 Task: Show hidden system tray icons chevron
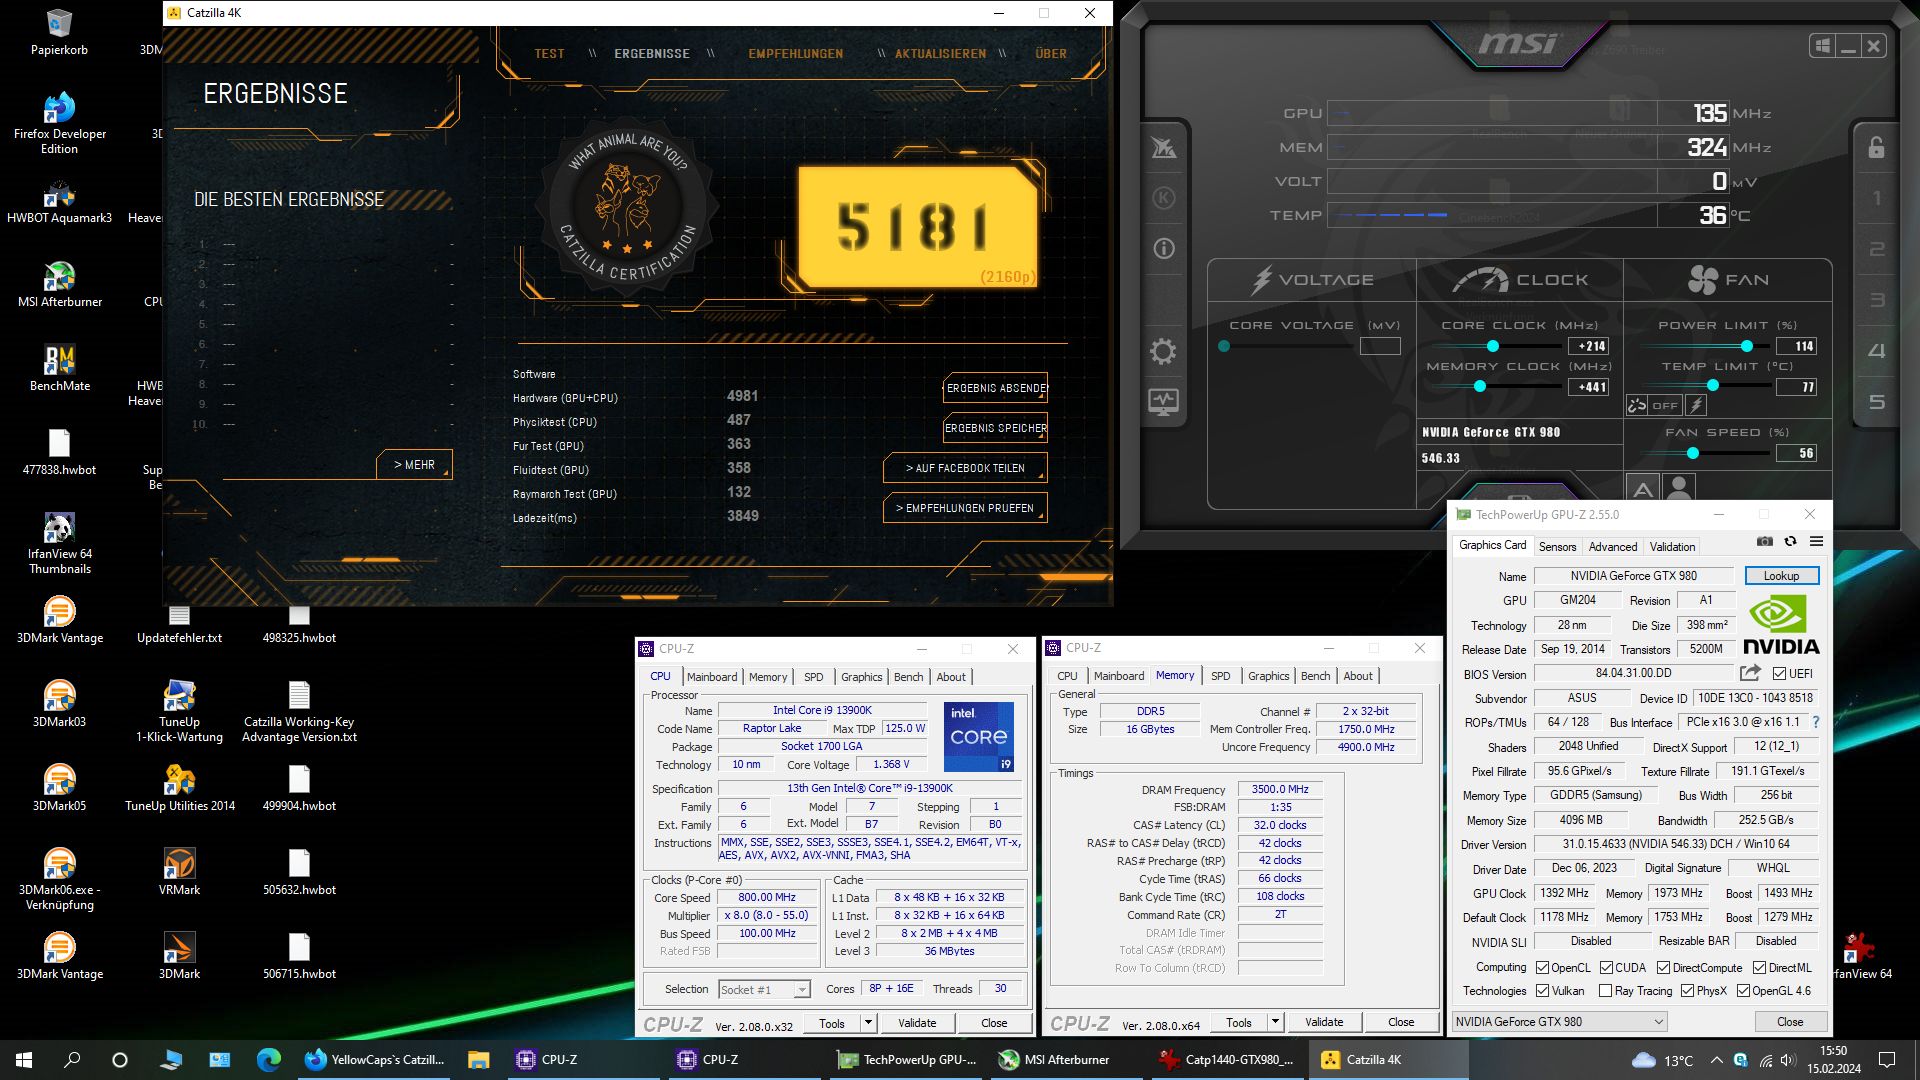pyautogui.click(x=1716, y=1060)
